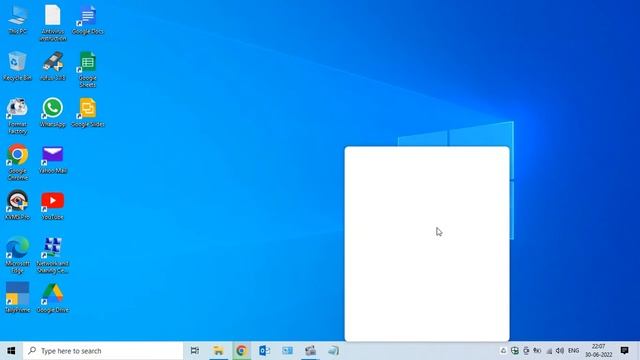Click the 'Type here to search' box
This screenshot has width=640, height=360.
coord(103,351)
